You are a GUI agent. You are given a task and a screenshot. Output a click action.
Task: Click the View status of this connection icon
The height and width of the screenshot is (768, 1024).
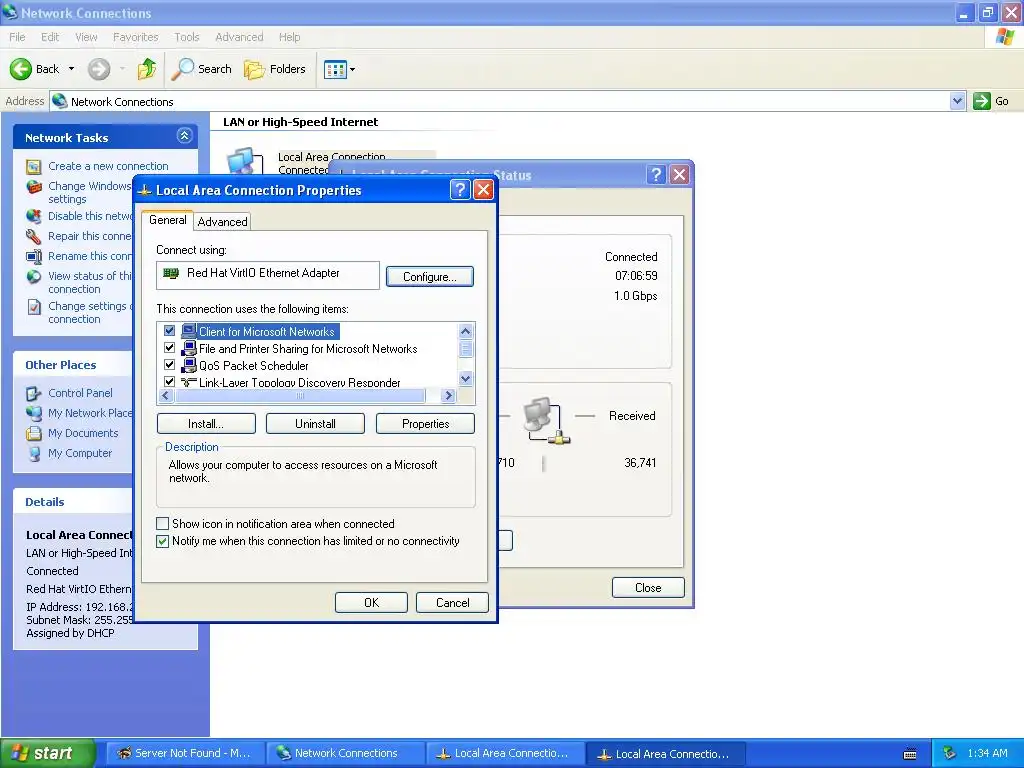pos(34,277)
